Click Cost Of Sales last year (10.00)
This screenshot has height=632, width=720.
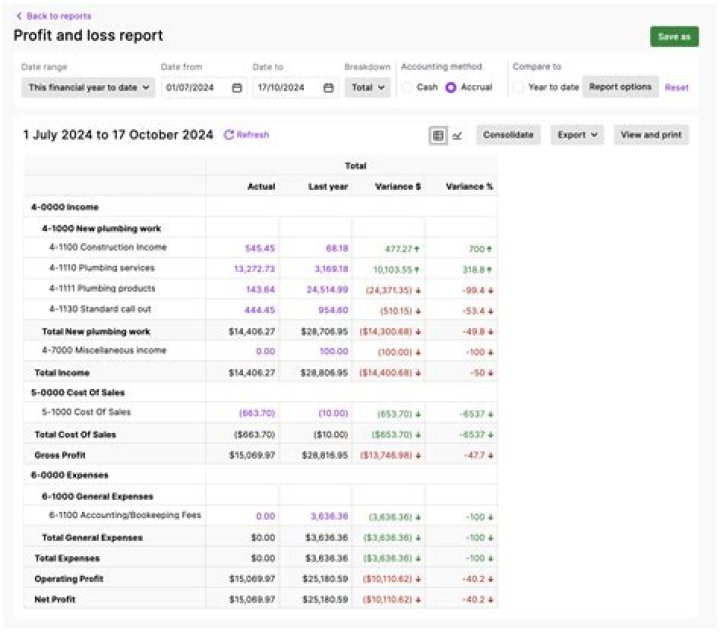[x=333, y=413]
